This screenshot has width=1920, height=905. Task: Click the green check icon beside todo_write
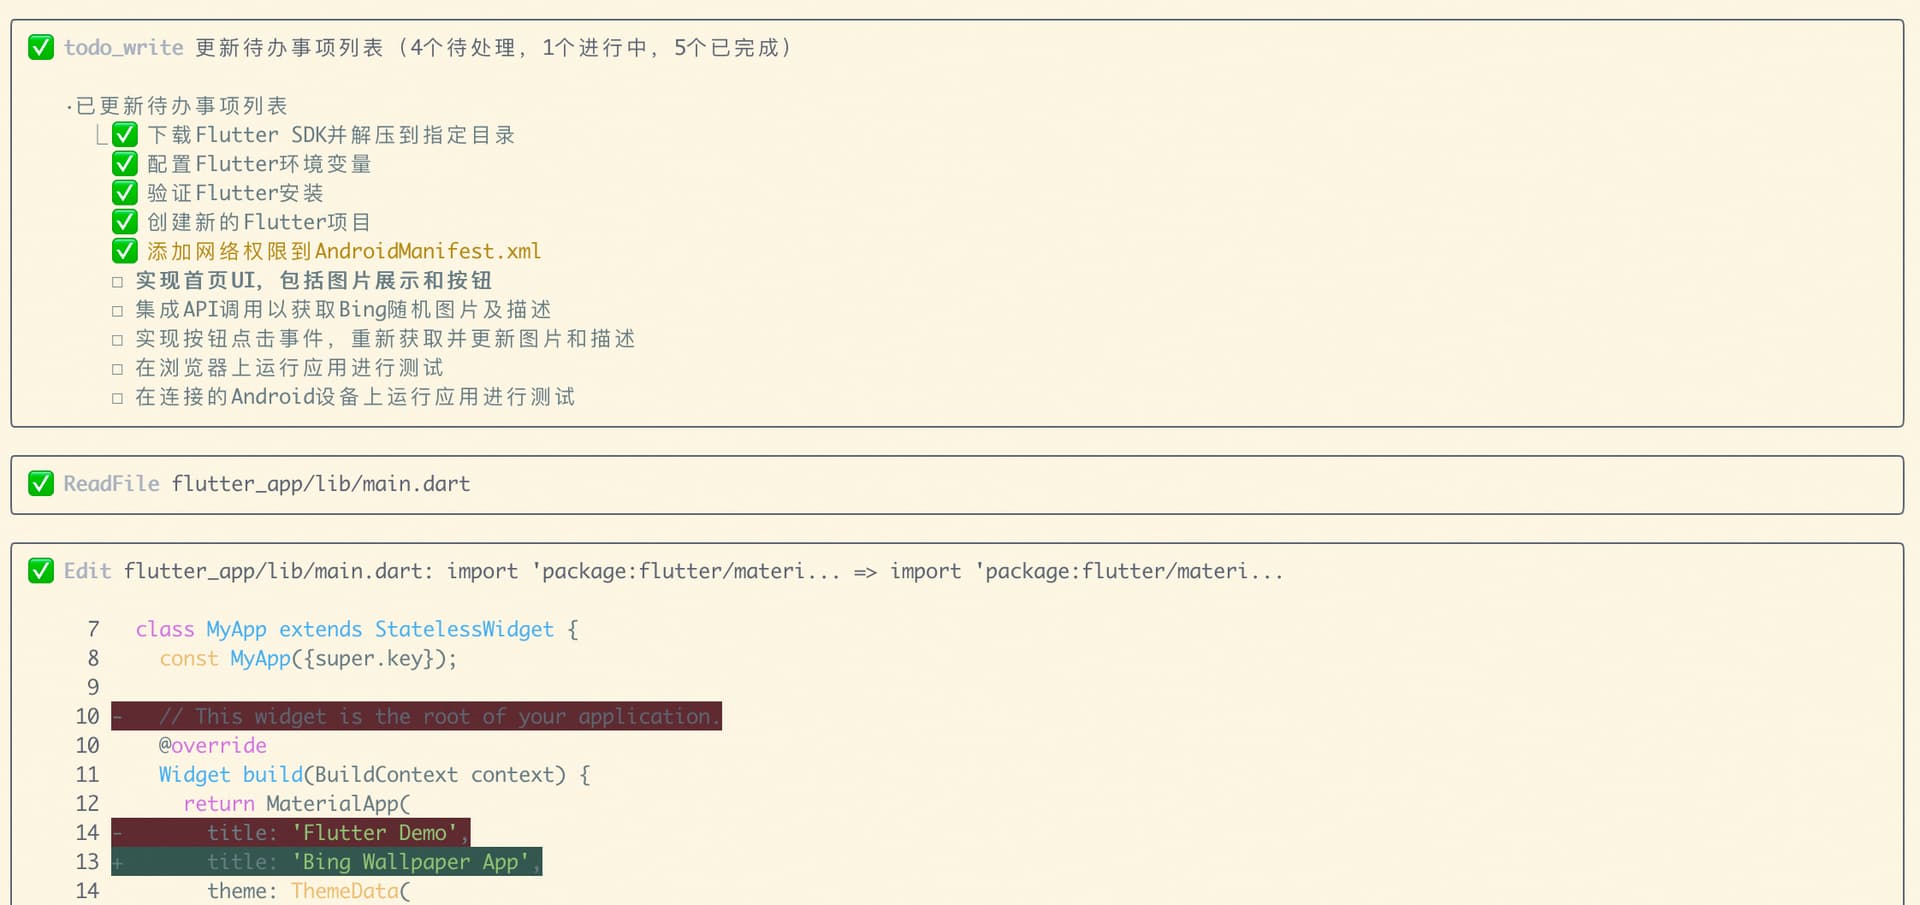coord(41,47)
